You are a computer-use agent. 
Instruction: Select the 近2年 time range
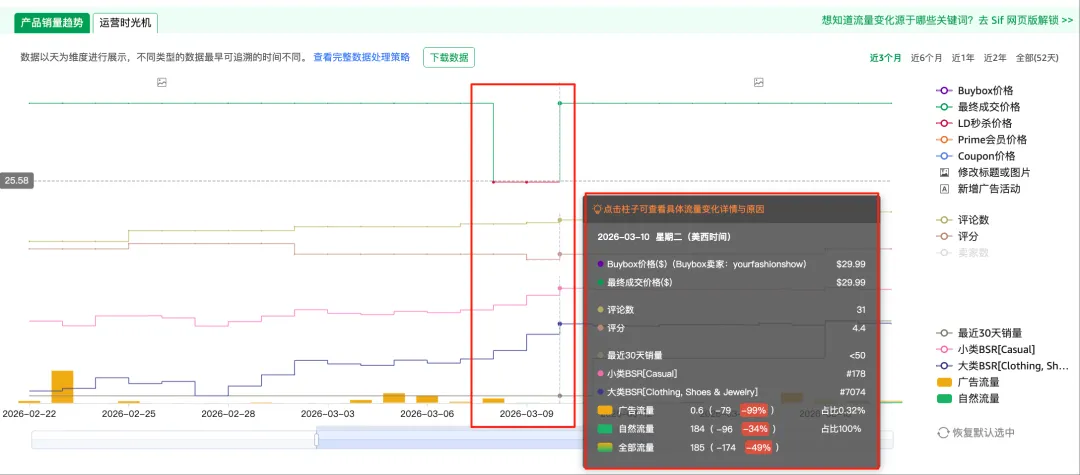(995, 58)
